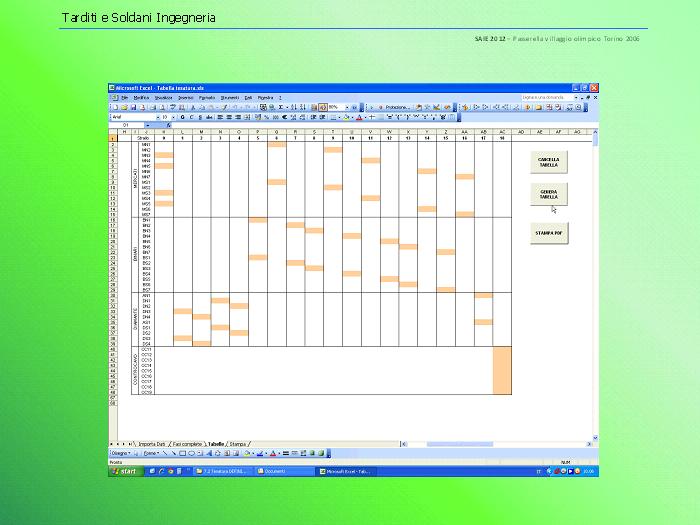700x525 pixels.
Task: Click the AutoSum sigma icon
Action: [281, 107]
